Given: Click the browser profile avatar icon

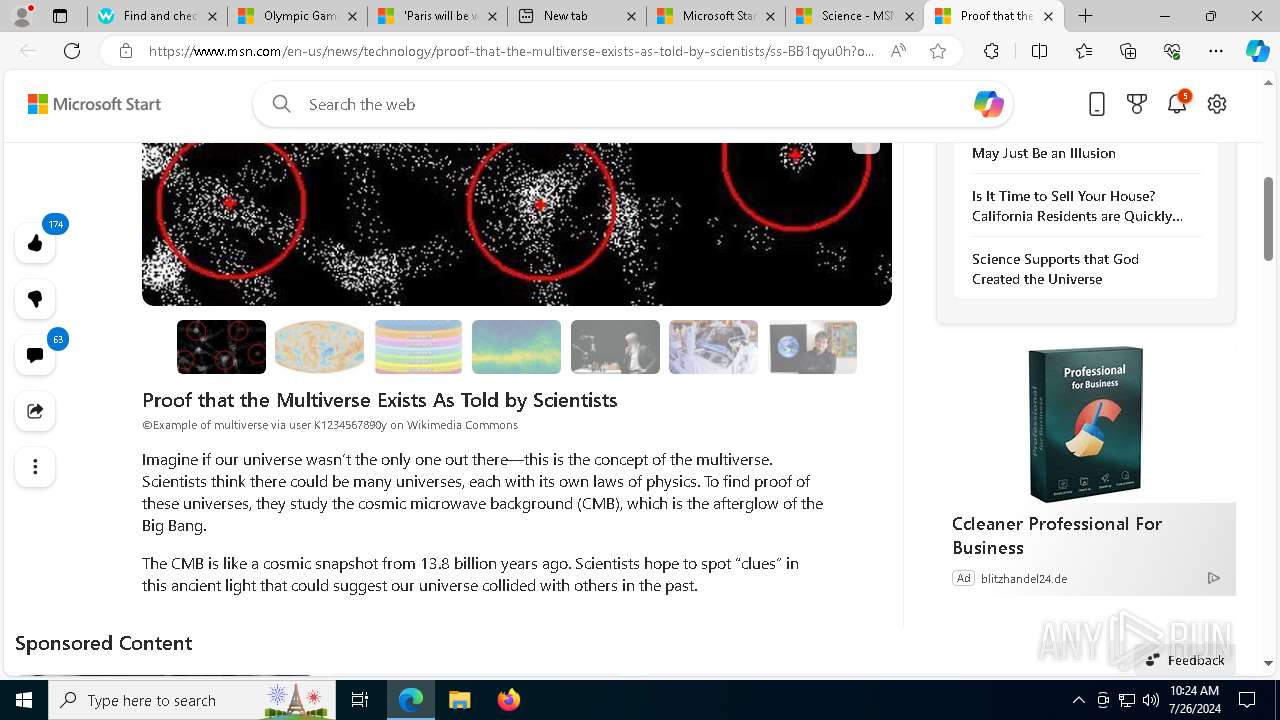Looking at the screenshot, I should [22, 16].
